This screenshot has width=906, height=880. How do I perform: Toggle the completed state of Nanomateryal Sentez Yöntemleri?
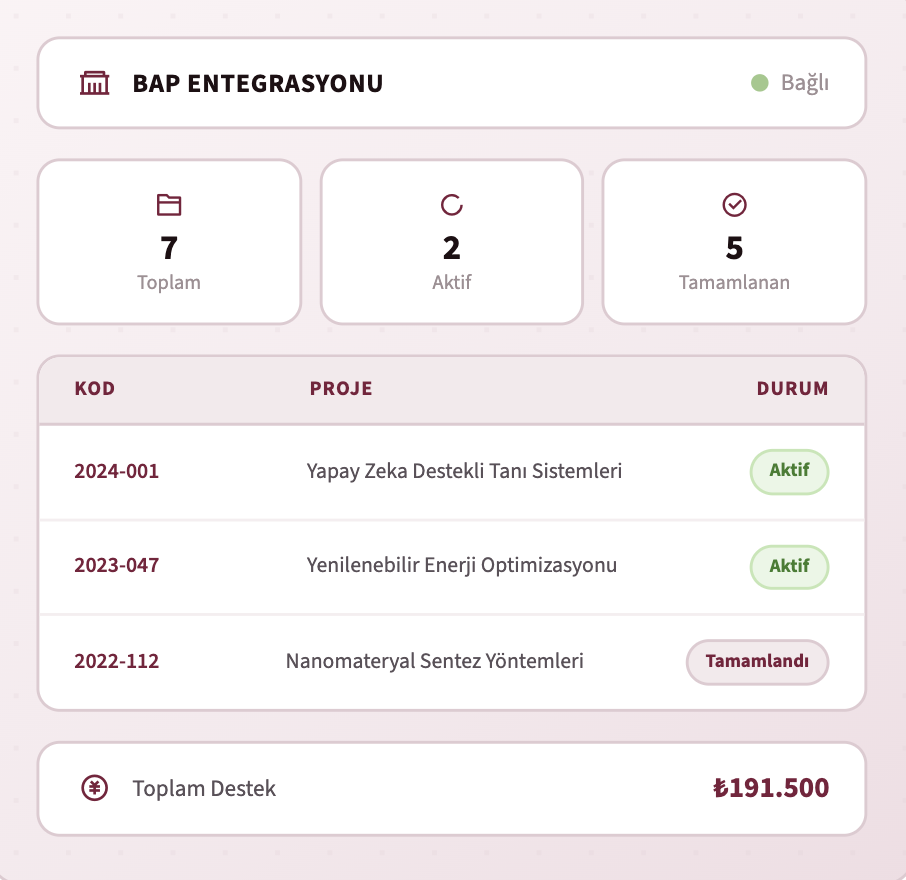757,662
